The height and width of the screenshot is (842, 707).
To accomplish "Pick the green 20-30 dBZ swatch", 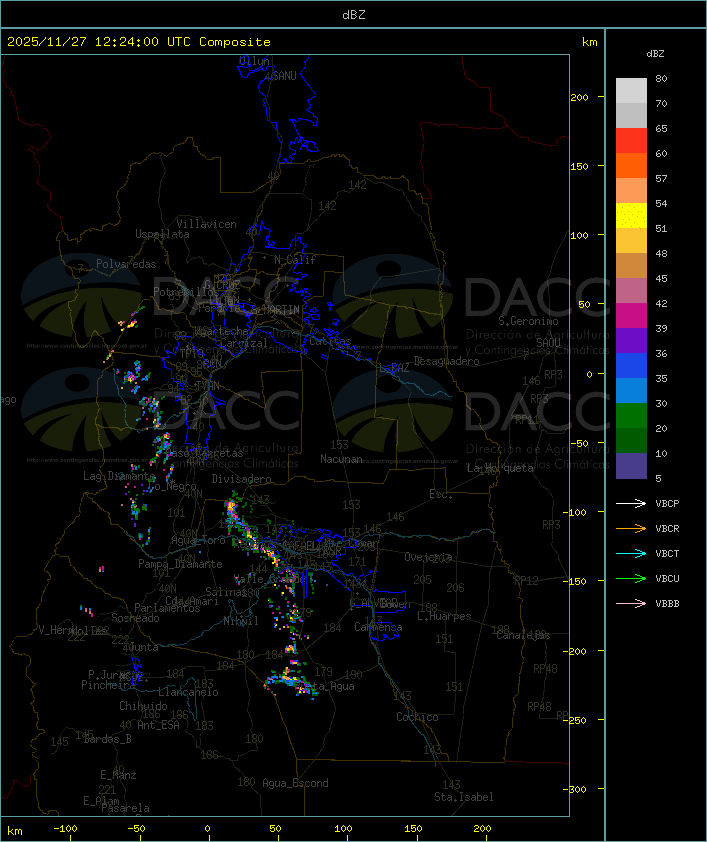I will pos(631,416).
